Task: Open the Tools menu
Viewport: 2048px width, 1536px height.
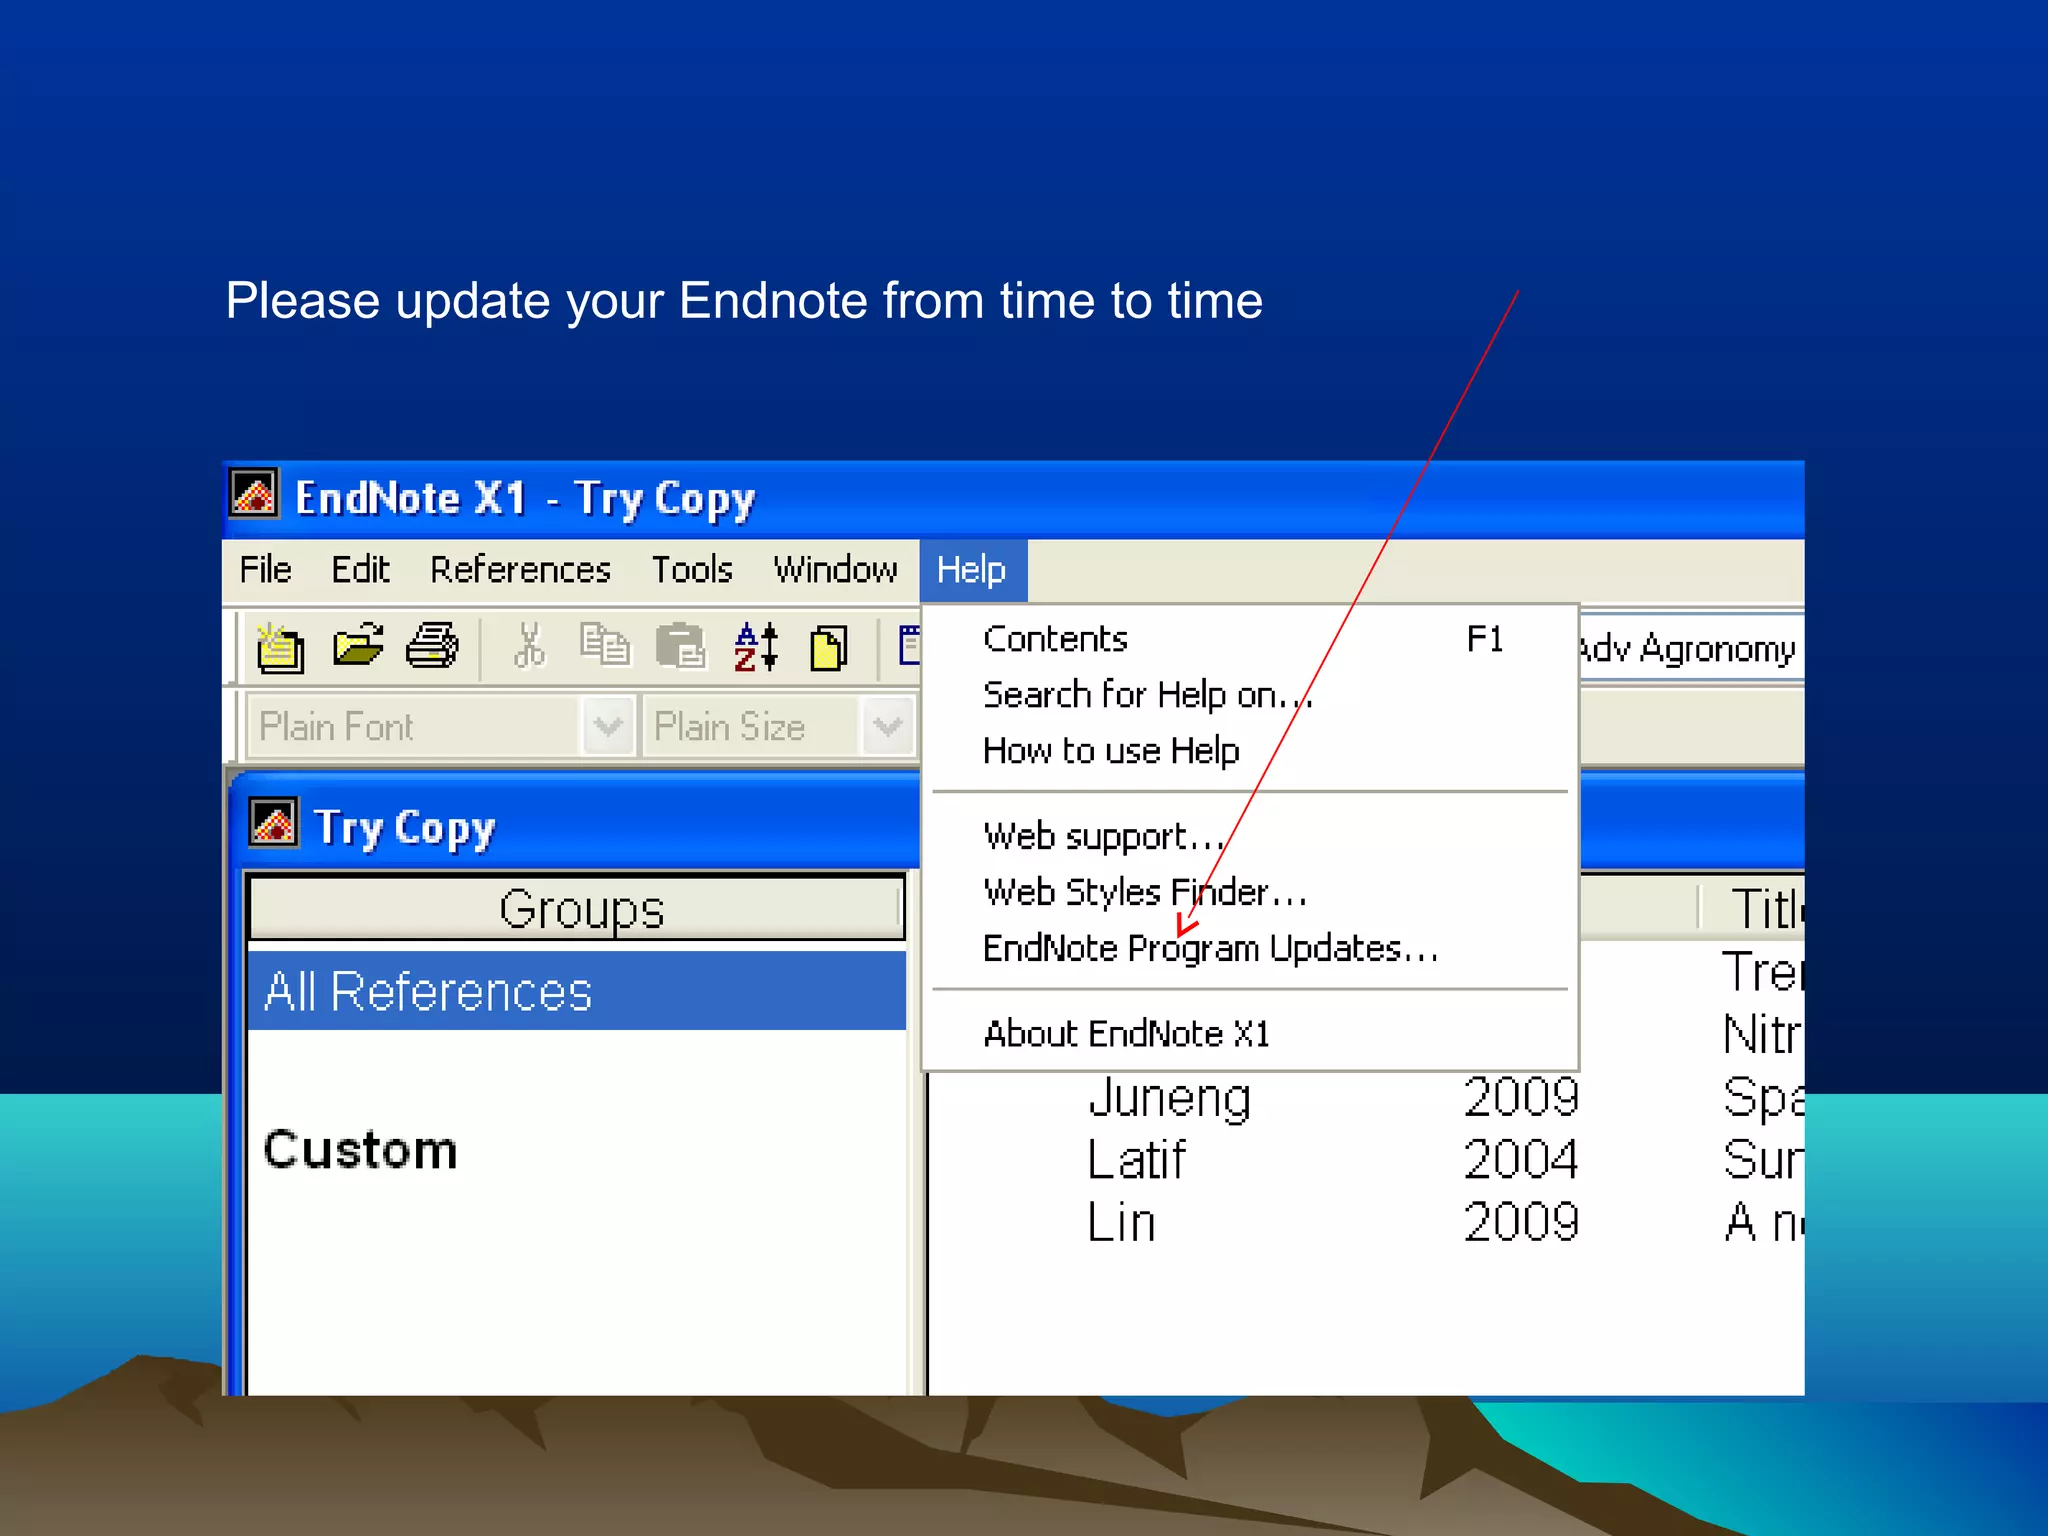Action: pyautogui.click(x=692, y=570)
